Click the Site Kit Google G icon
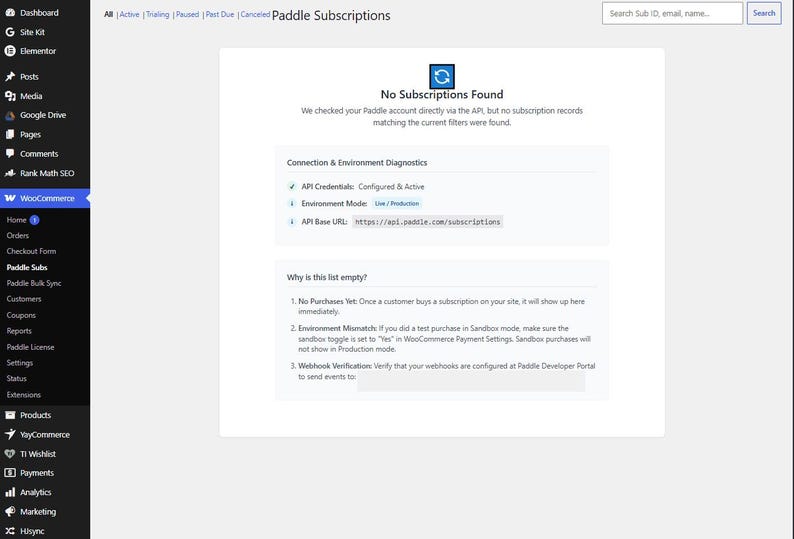 coord(10,32)
